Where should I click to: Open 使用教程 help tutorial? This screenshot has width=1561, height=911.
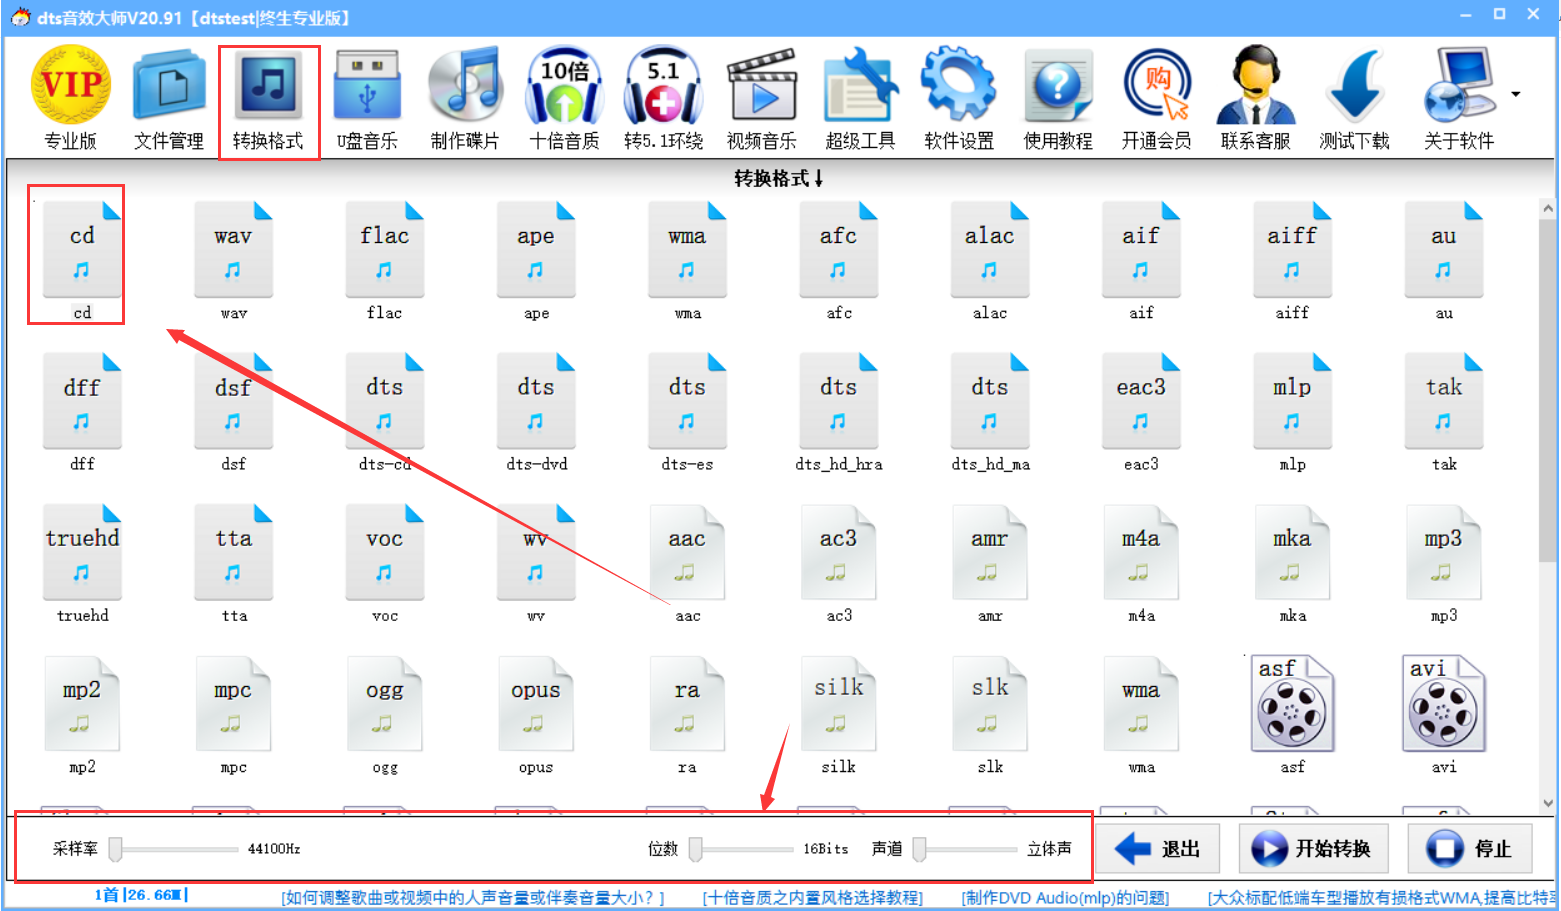coord(1058,99)
